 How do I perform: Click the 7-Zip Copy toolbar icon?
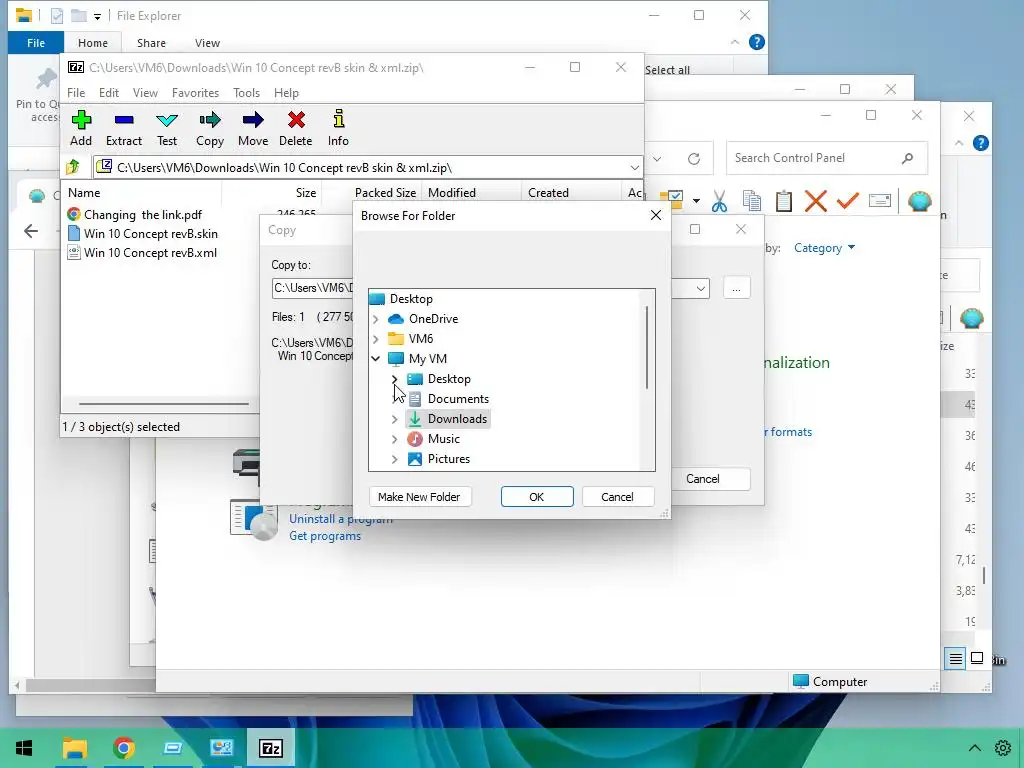tap(210, 120)
